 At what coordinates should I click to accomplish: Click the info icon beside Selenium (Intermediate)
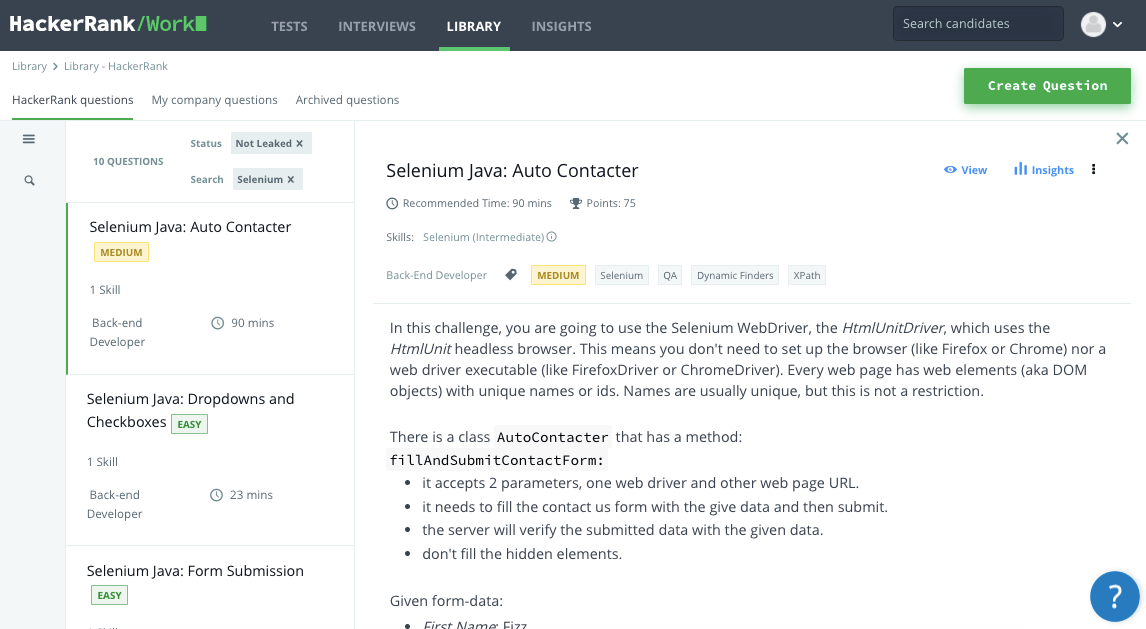552,237
